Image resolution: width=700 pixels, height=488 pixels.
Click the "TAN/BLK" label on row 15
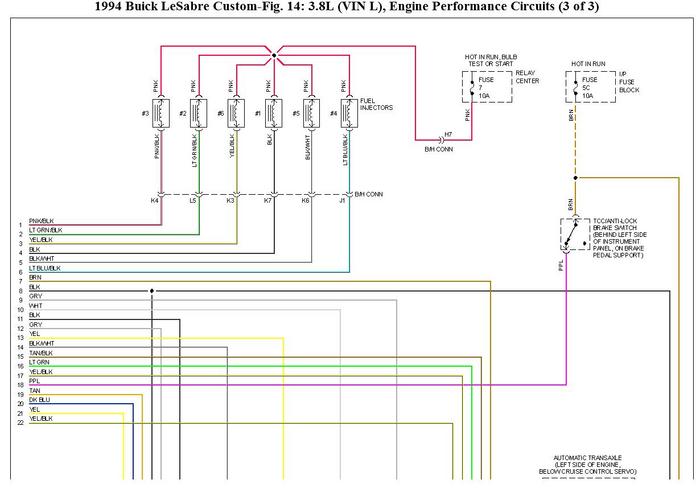point(41,353)
